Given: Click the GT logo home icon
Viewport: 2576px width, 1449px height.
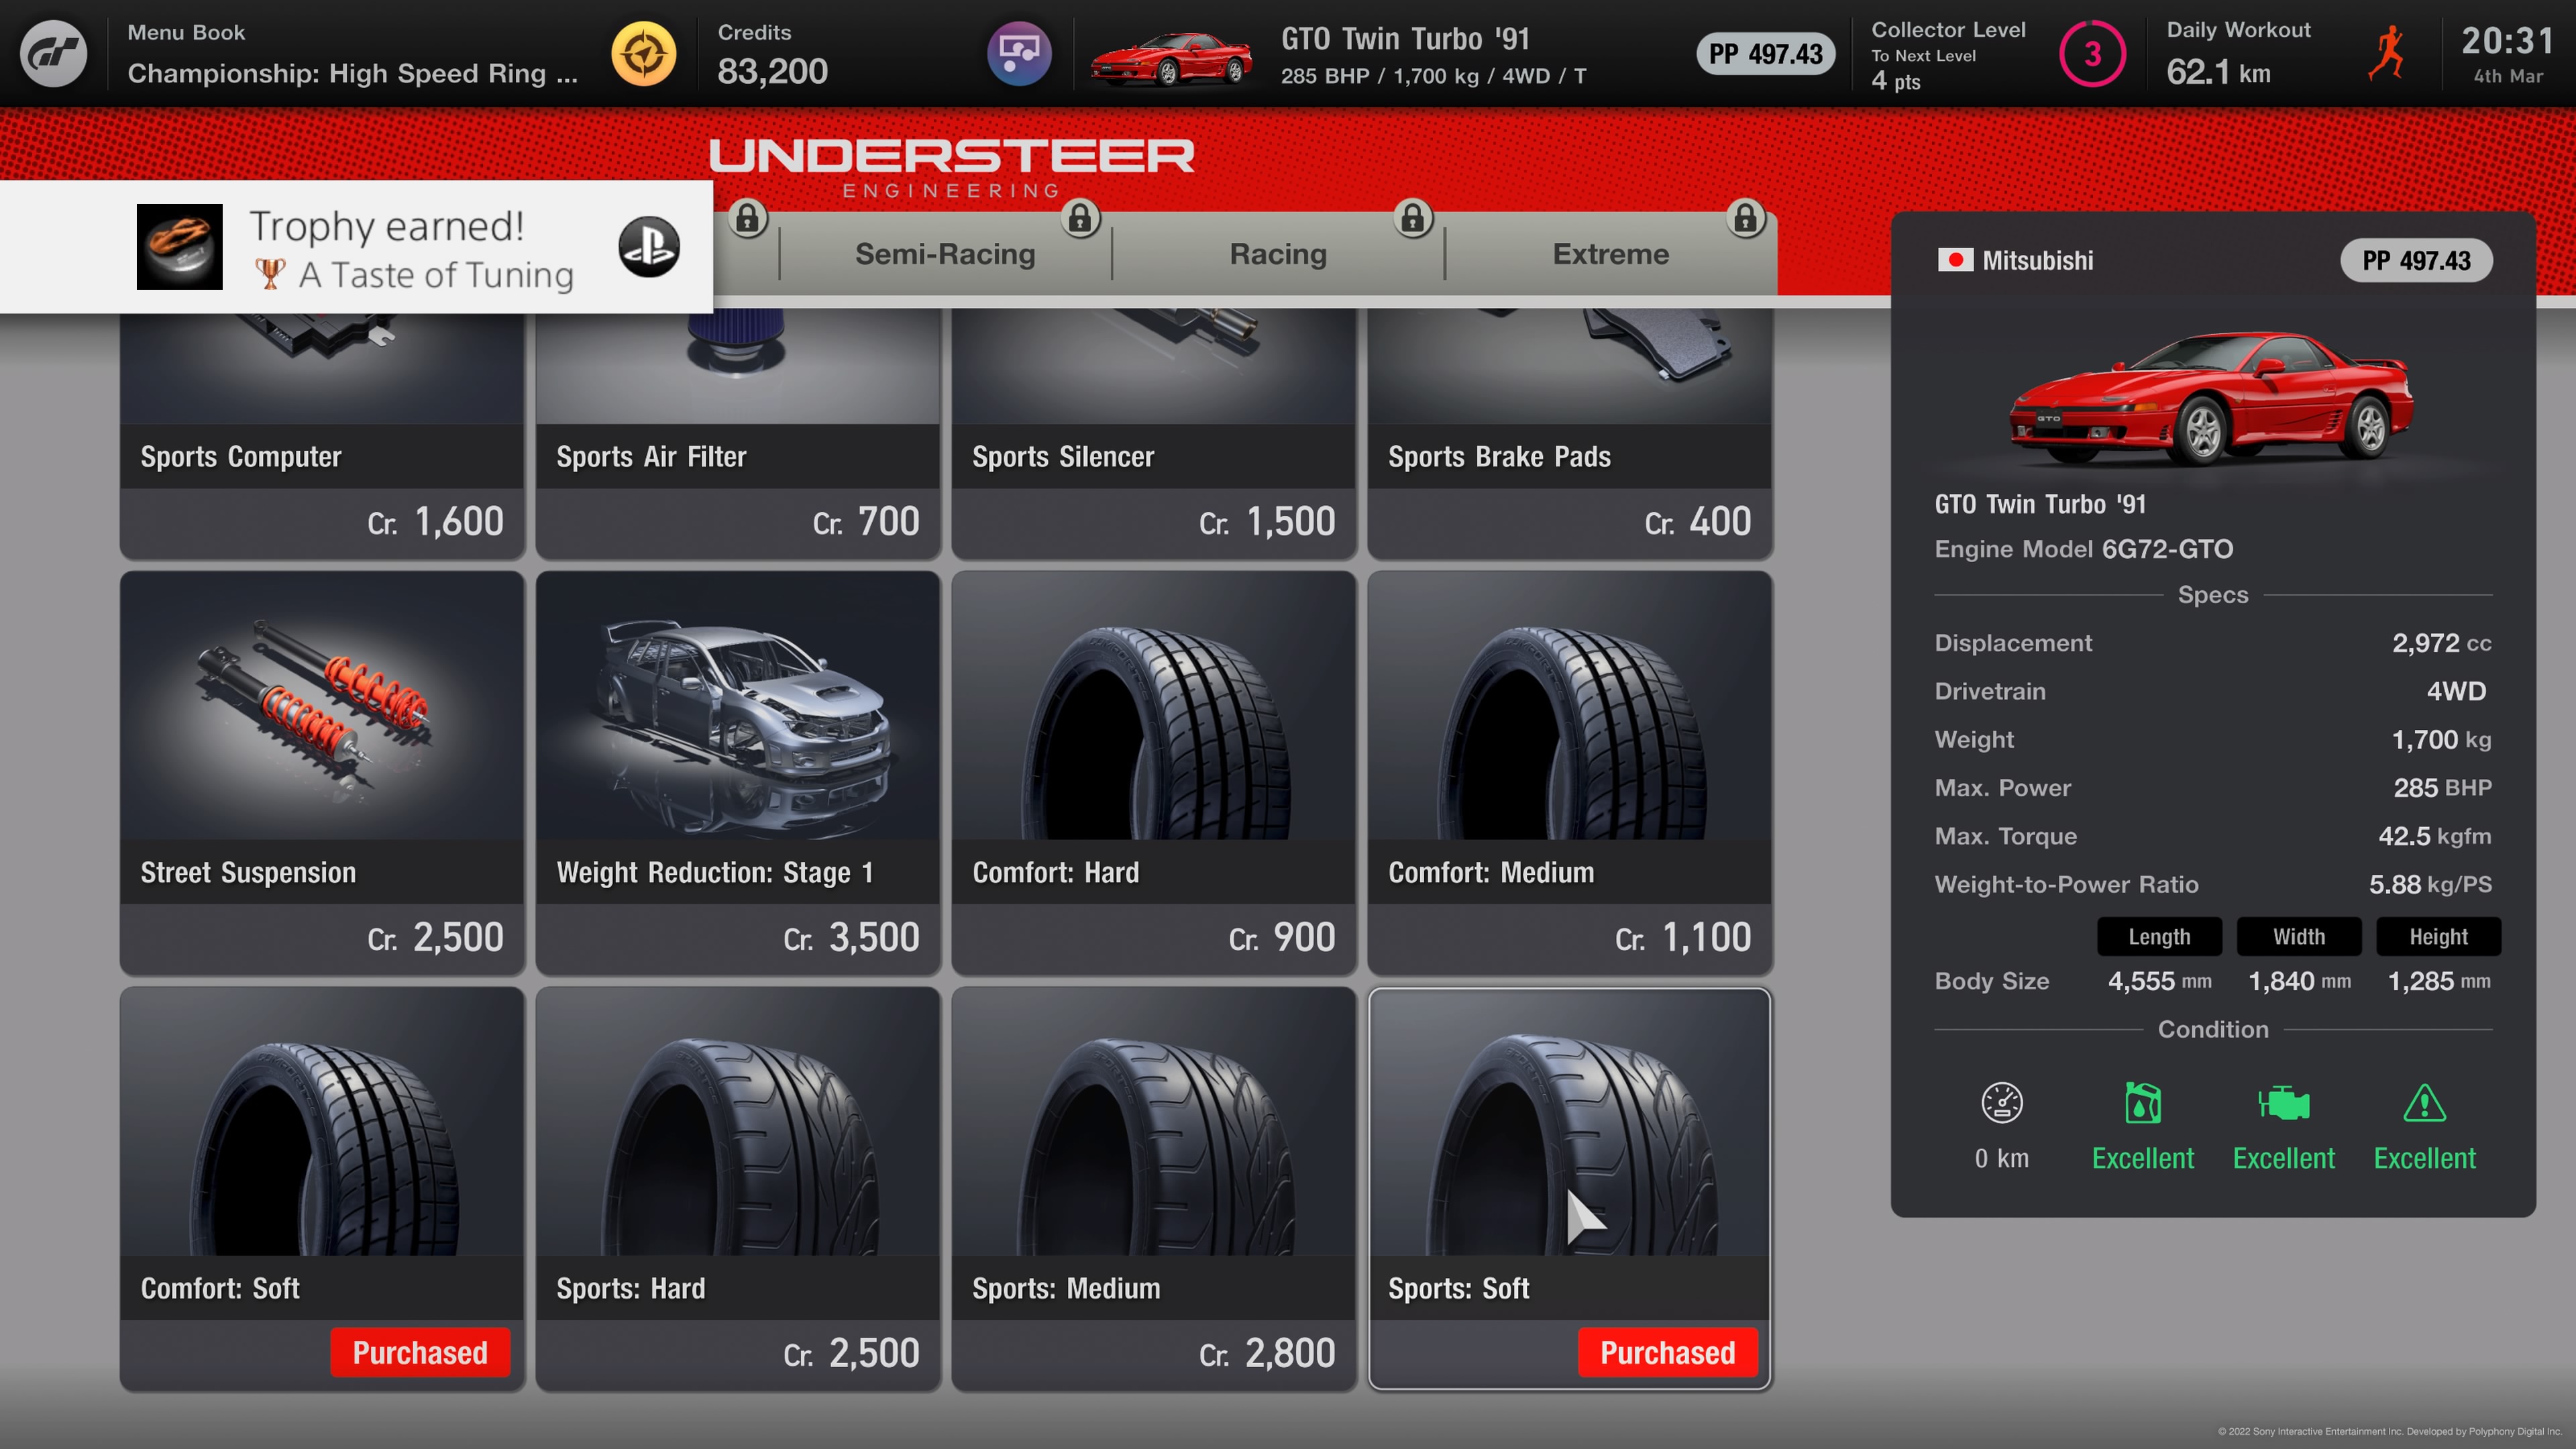Looking at the screenshot, I should (53, 53).
